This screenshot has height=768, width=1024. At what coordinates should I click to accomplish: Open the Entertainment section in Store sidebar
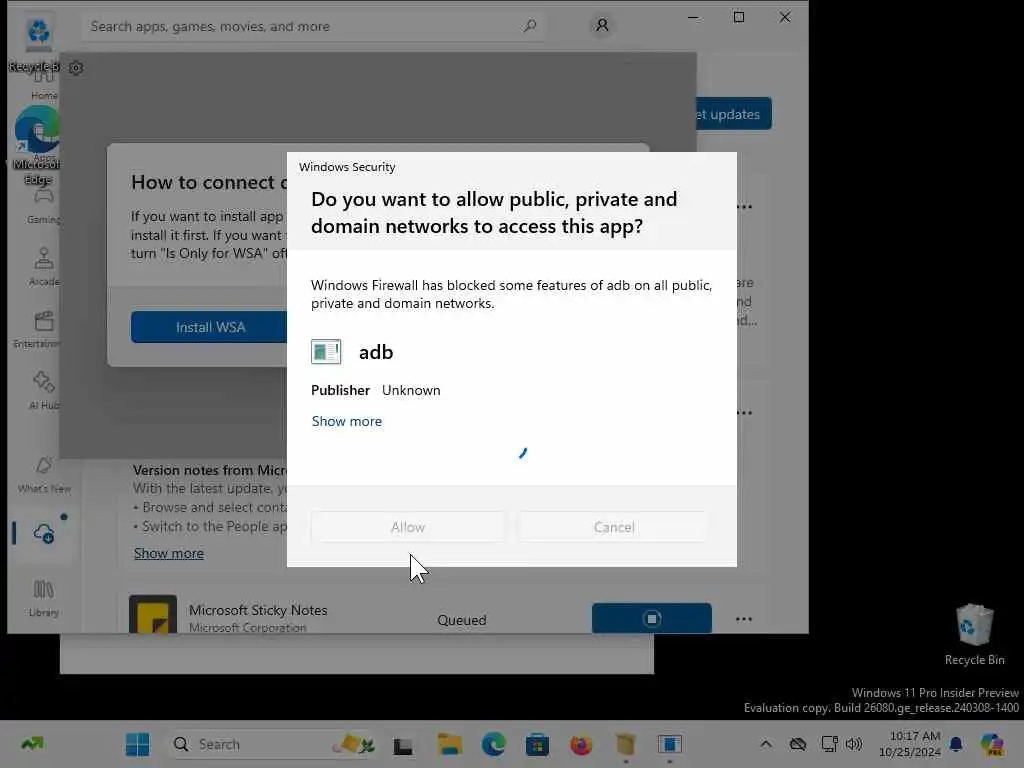pyautogui.click(x=44, y=329)
